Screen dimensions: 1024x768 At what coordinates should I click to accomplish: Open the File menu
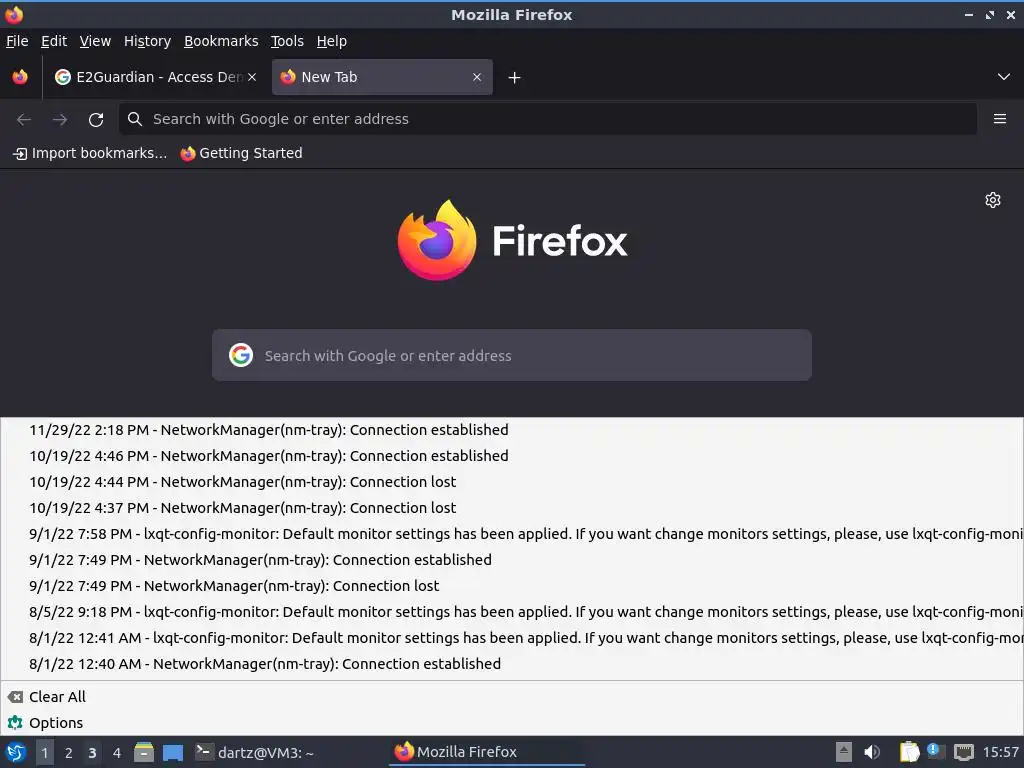coord(17,41)
